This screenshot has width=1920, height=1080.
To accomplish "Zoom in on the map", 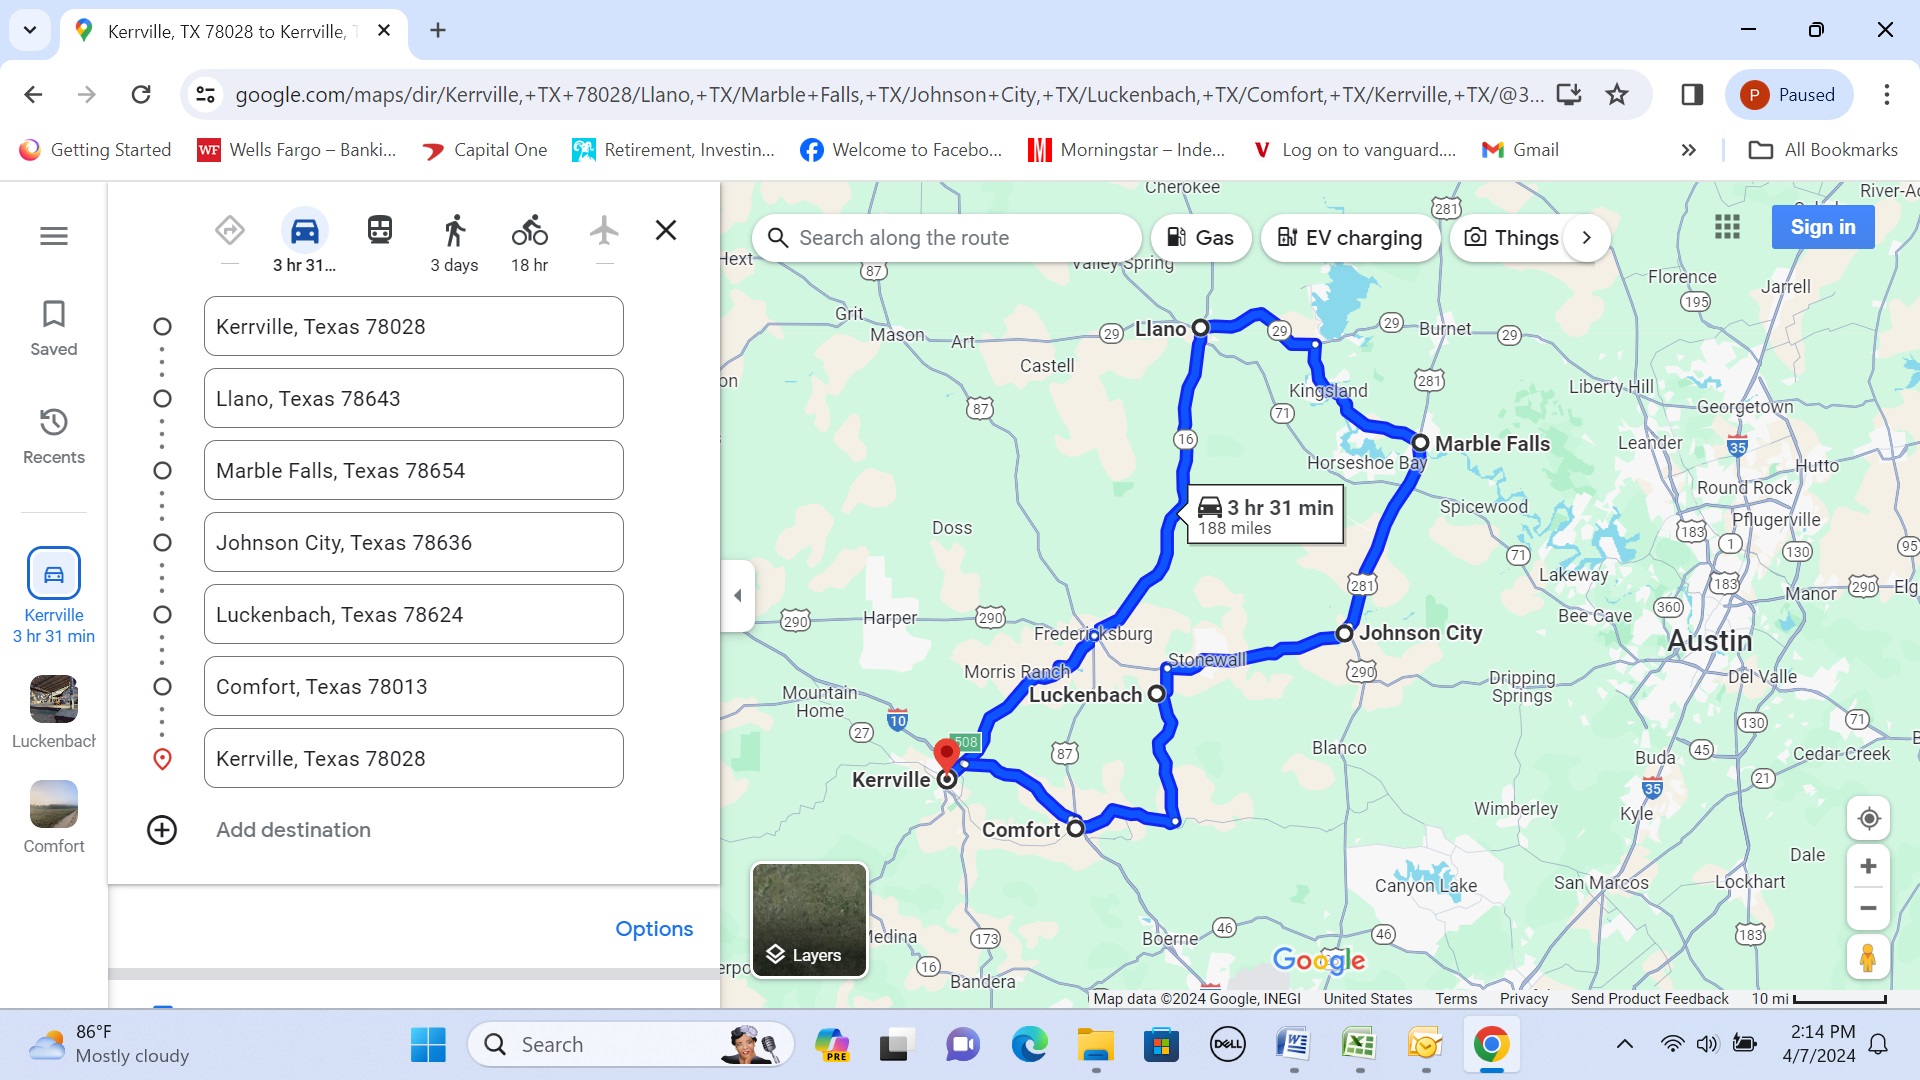I will tap(1868, 866).
